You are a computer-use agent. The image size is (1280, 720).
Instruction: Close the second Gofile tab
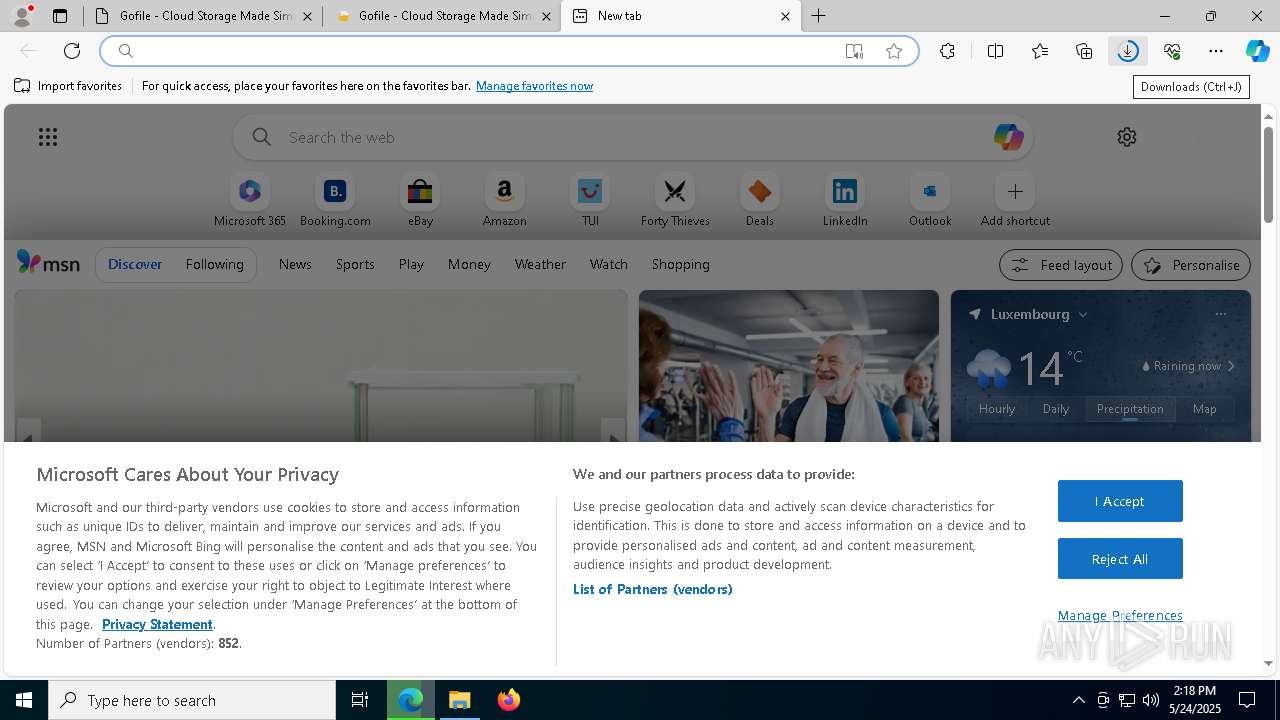coord(546,16)
